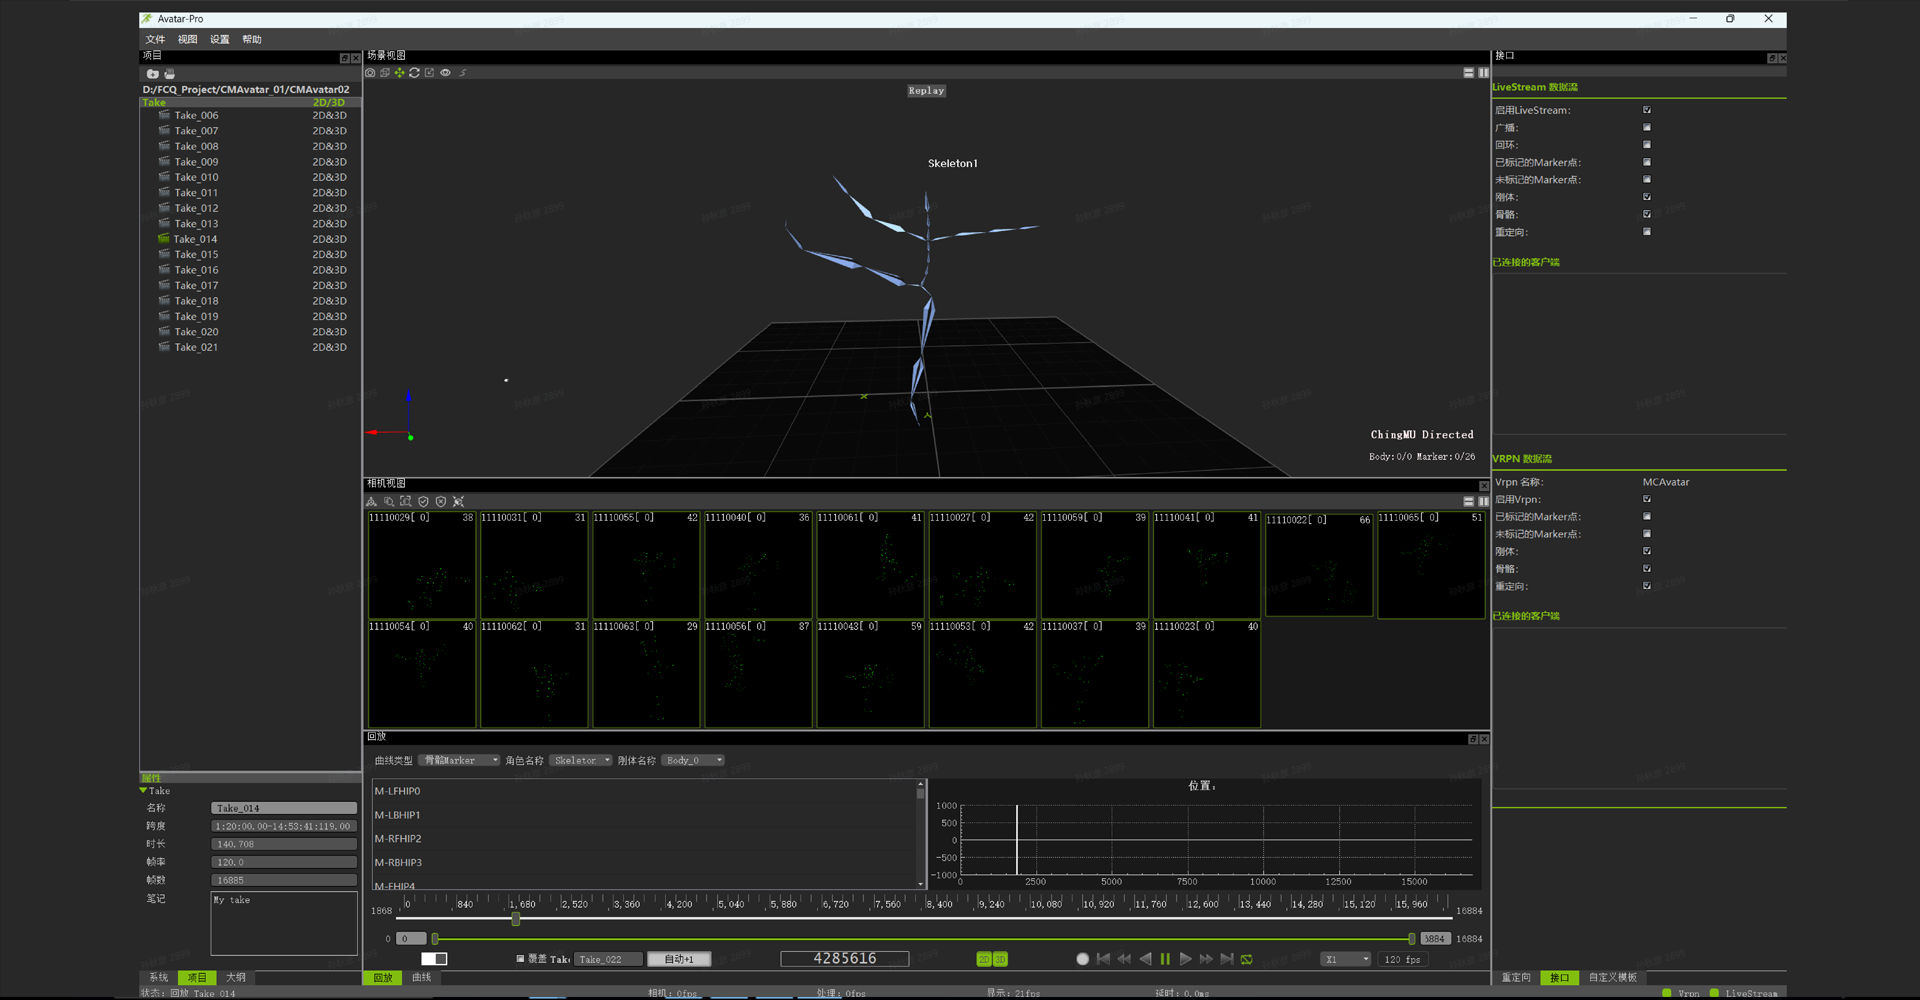
Task: Toggle the 启用LiveStream checkbox
Action: click(1647, 110)
